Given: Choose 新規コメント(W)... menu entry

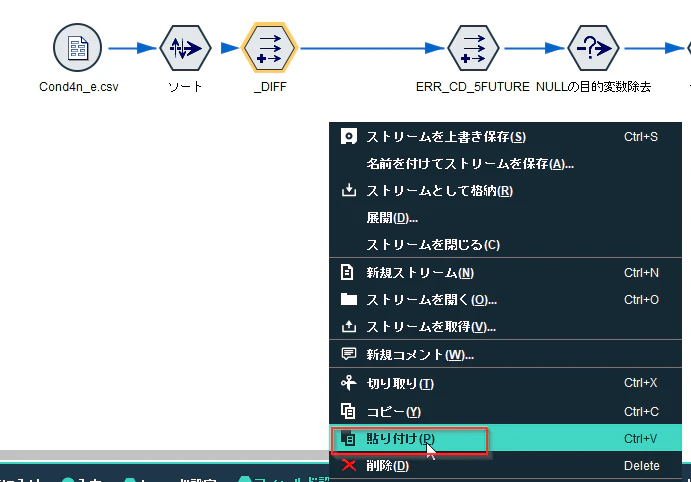Looking at the screenshot, I should [505, 354].
